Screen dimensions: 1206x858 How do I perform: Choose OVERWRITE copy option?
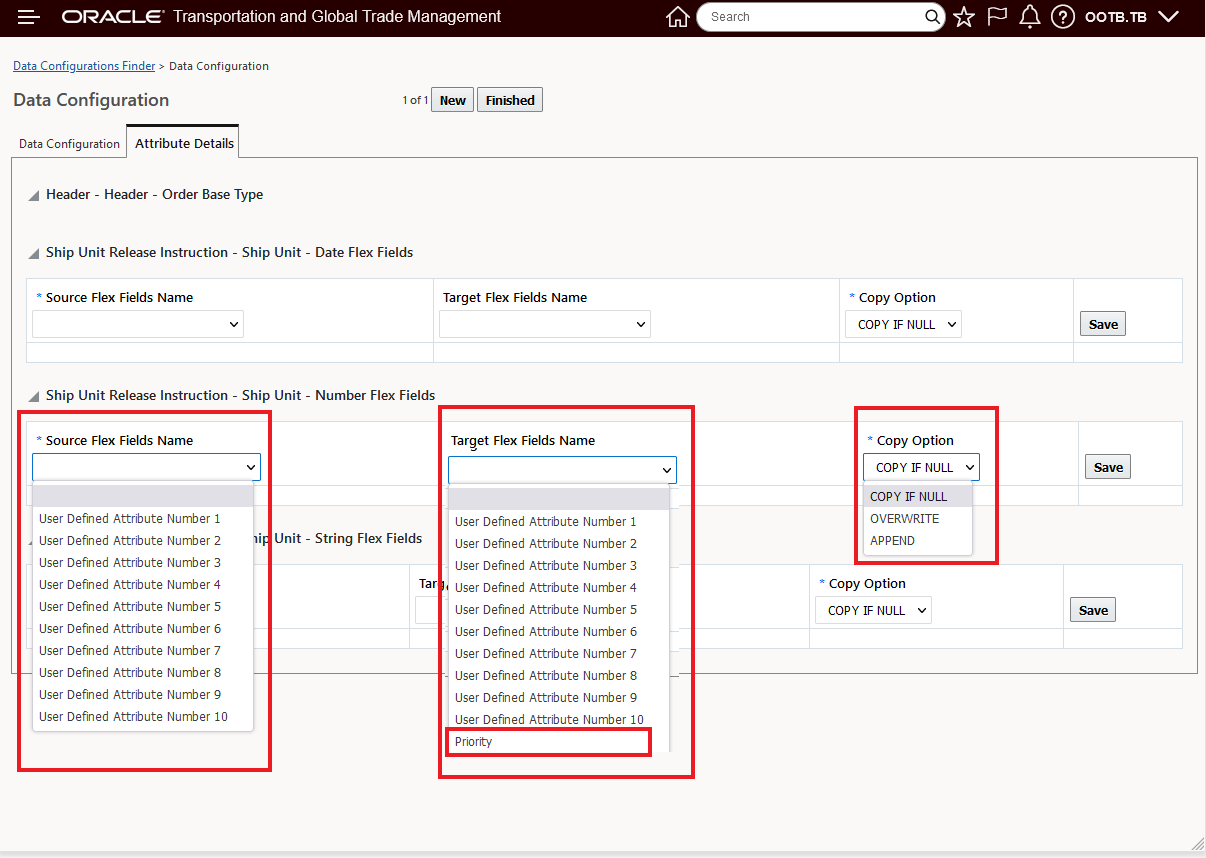pyautogui.click(x=917, y=519)
